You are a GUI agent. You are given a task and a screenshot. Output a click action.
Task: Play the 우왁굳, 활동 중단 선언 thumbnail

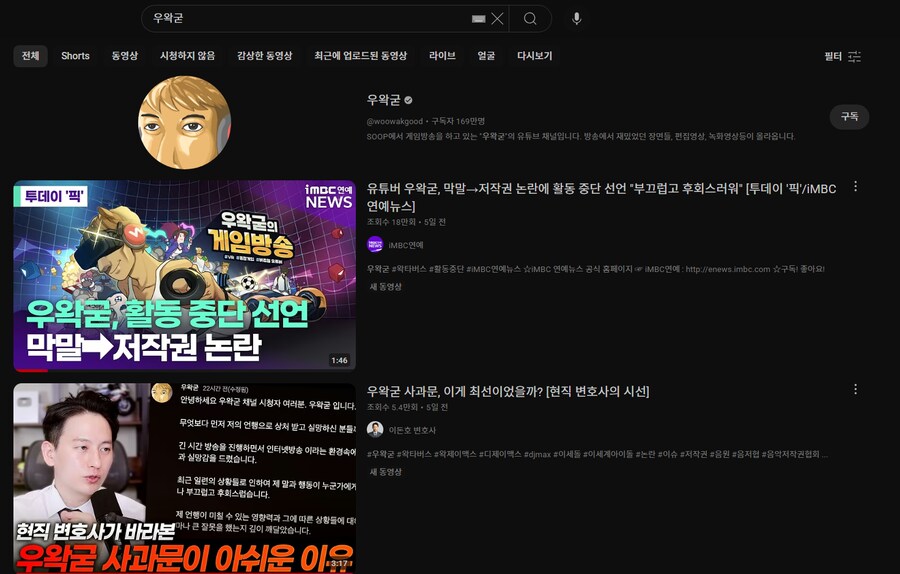point(184,276)
